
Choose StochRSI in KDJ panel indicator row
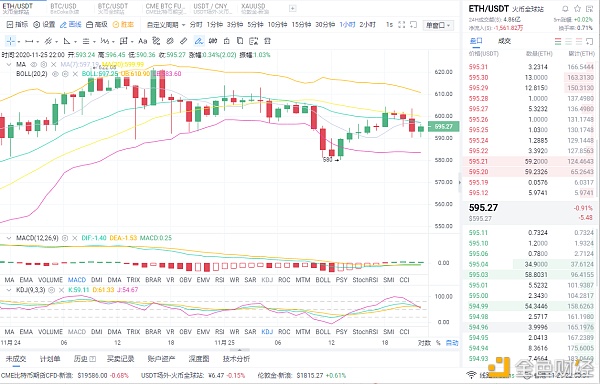point(365,332)
